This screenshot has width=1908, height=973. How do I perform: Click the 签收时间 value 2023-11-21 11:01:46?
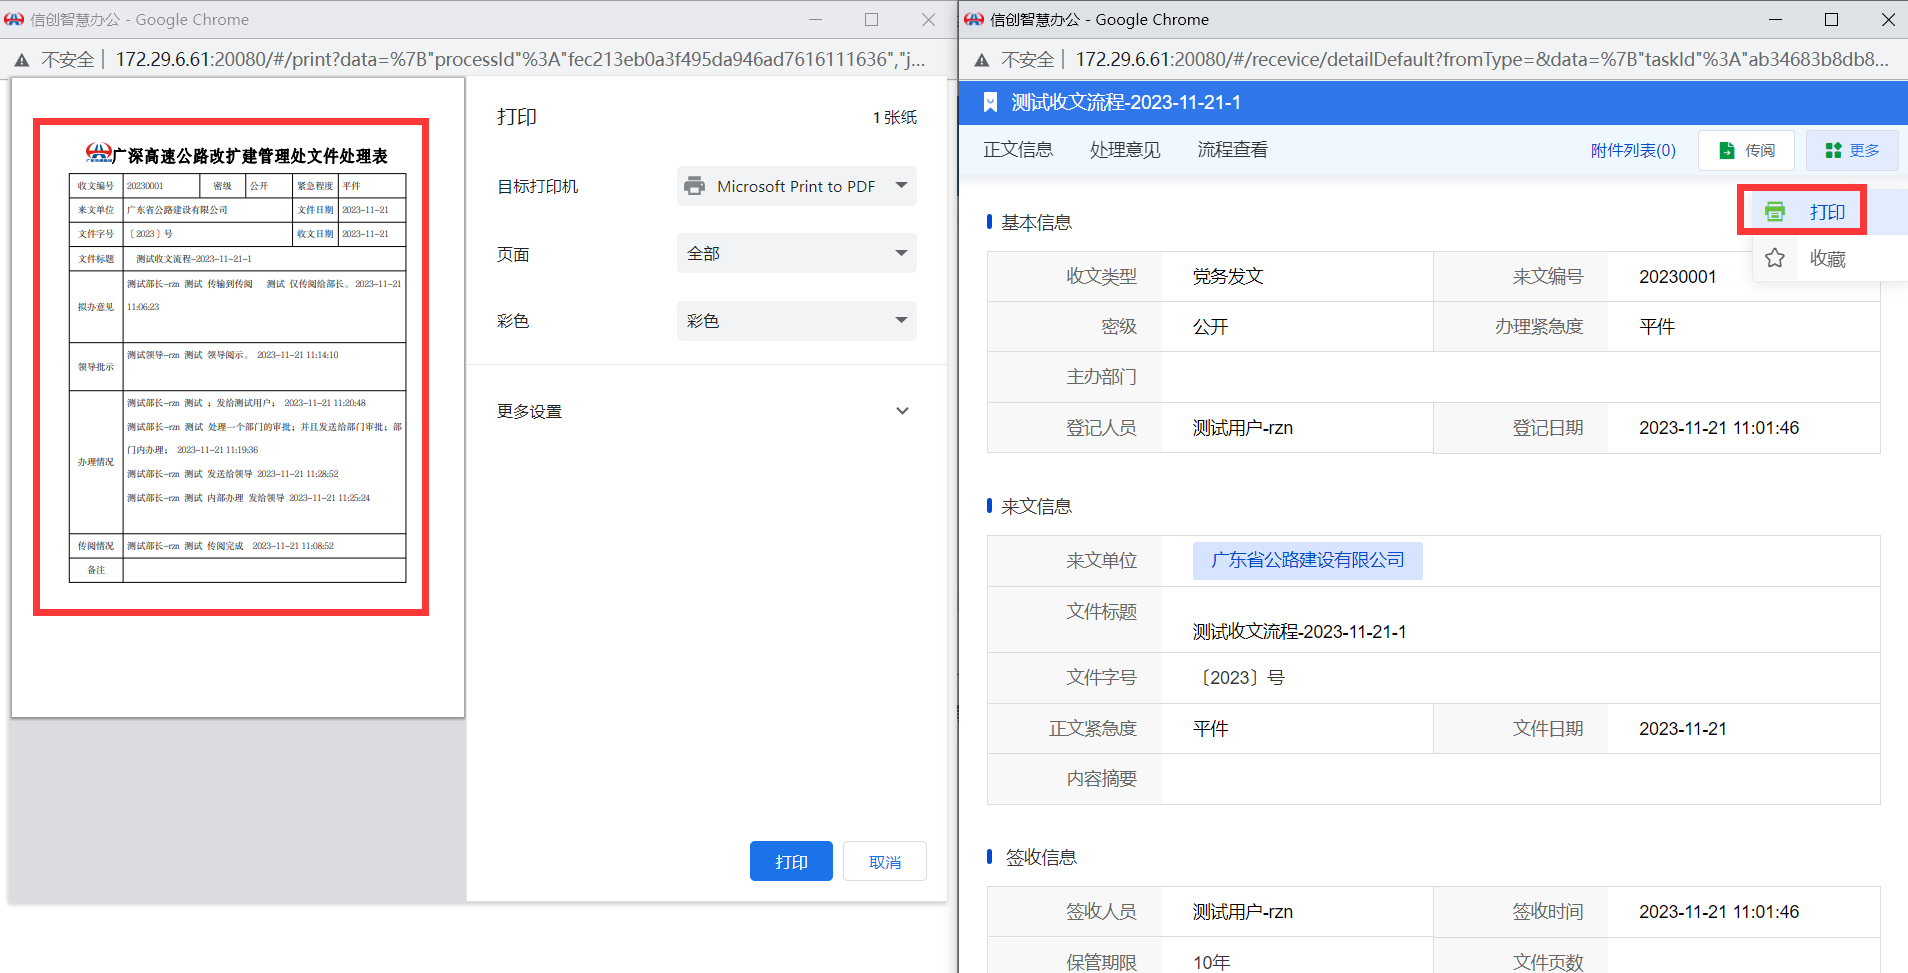tap(1719, 912)
